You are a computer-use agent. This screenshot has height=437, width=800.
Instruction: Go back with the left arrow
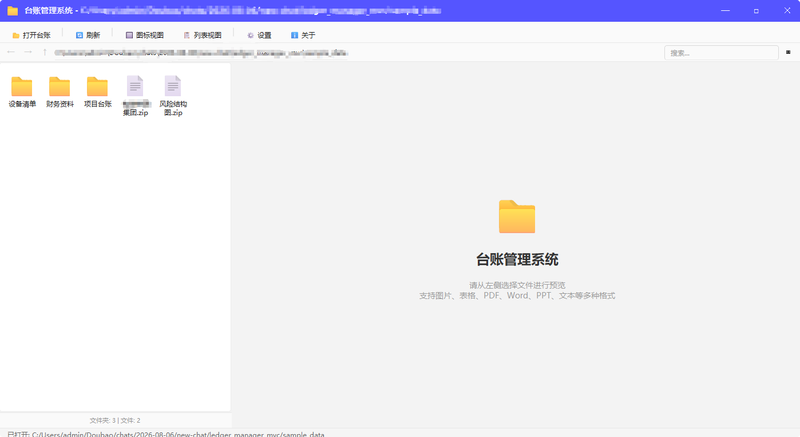pos(11,52)
